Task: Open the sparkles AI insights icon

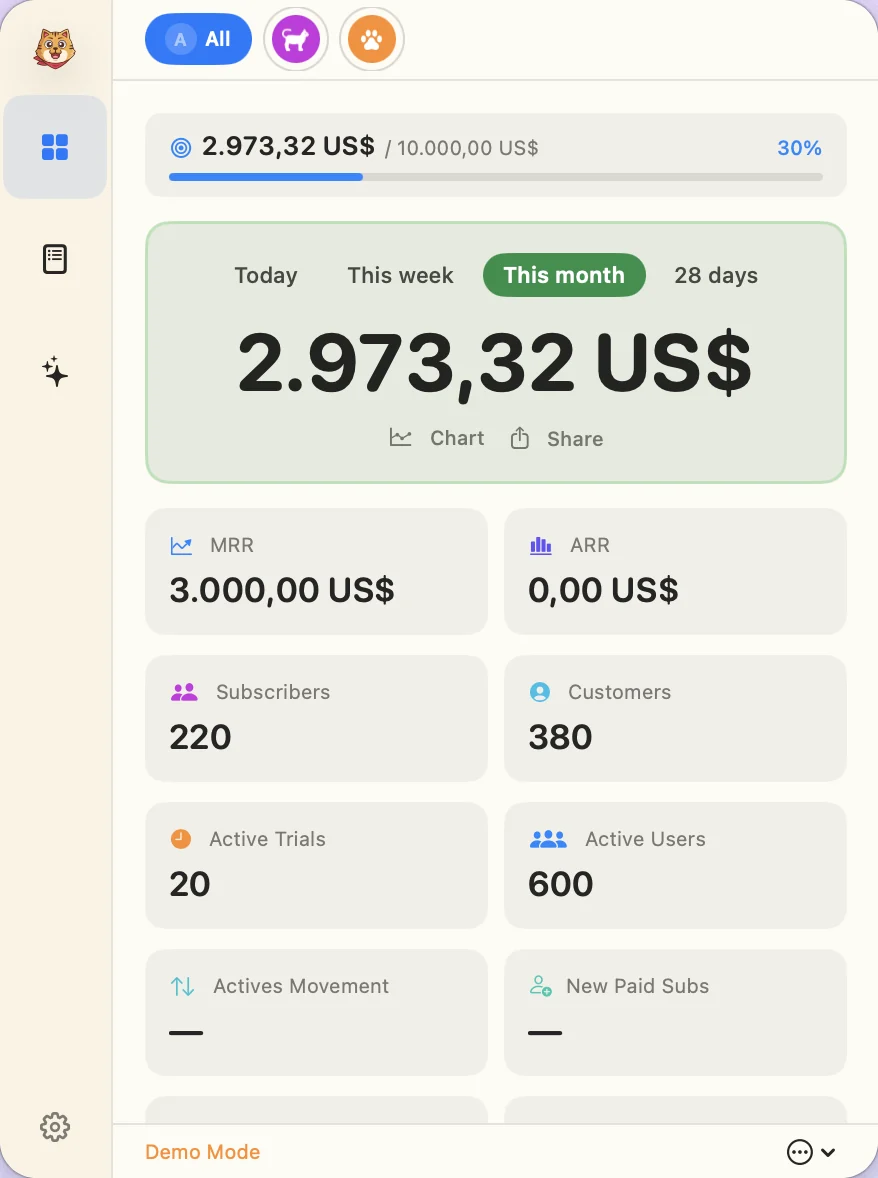Action: pos(55,372)
